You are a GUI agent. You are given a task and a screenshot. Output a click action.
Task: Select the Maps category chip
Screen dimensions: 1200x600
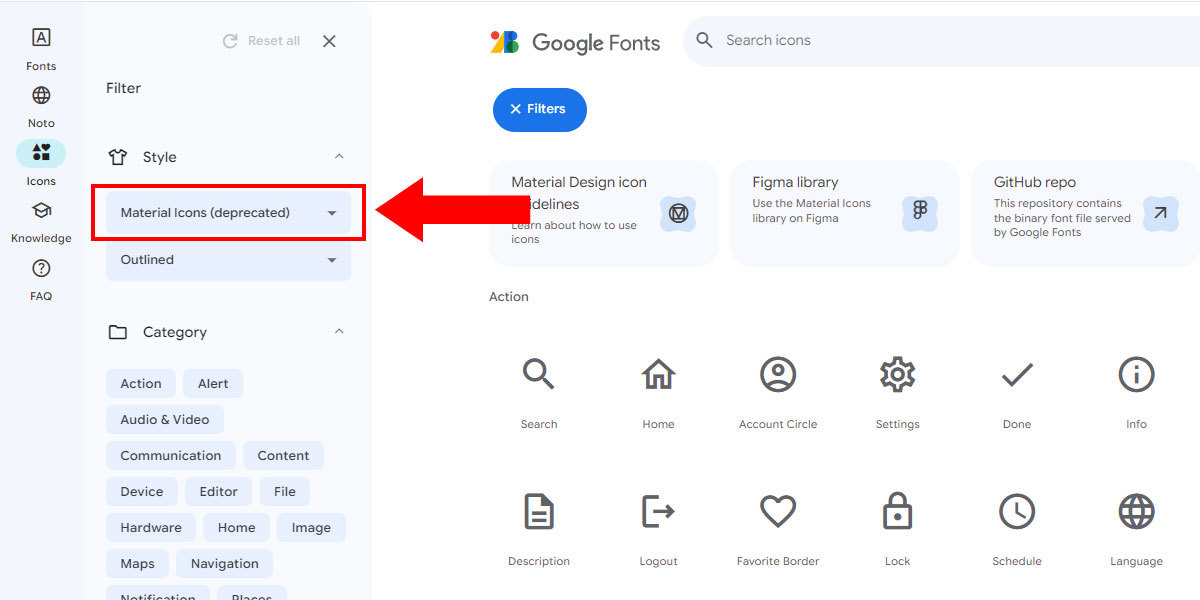[x=138, y=564]
